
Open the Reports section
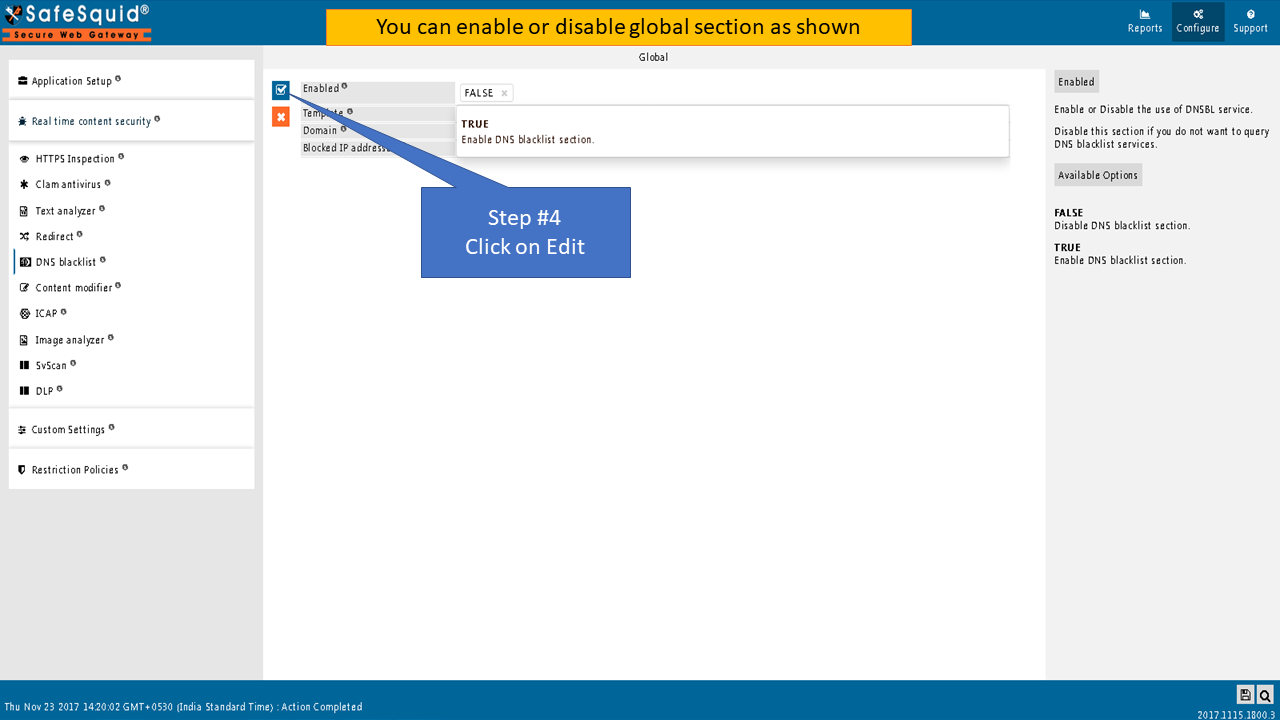pos(1145,22)
